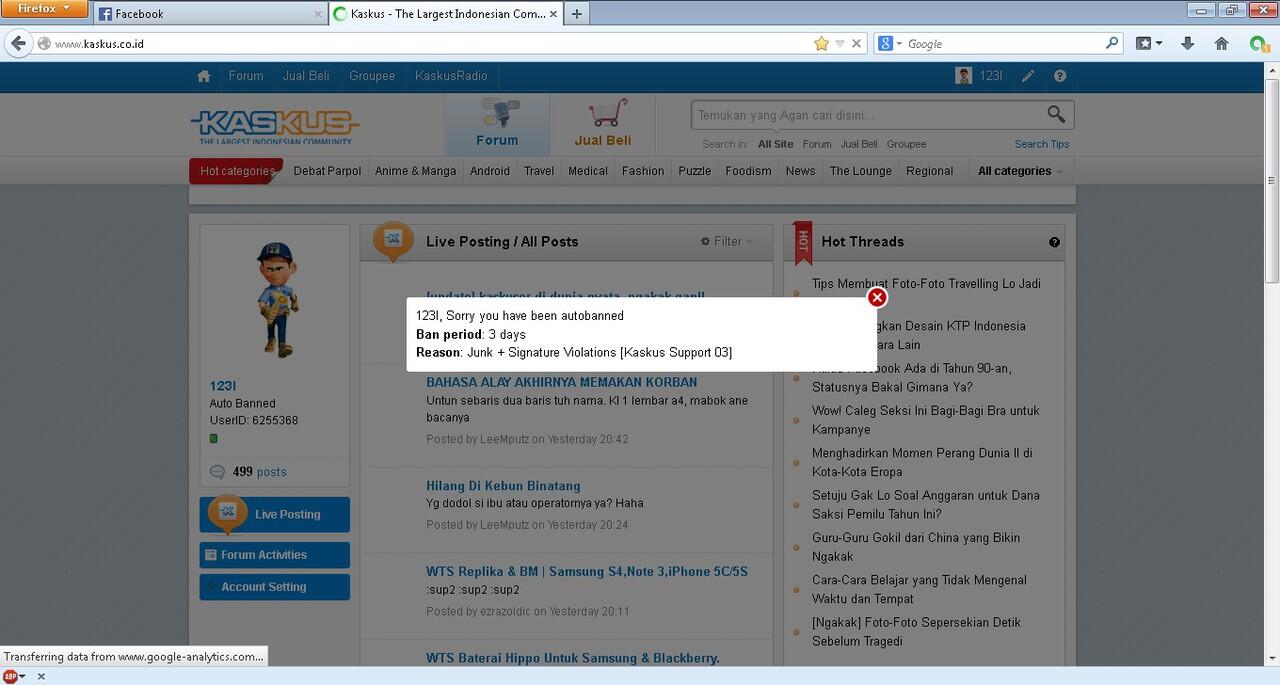Click the Google search magnifier icon

click(x=1112, y=43)
